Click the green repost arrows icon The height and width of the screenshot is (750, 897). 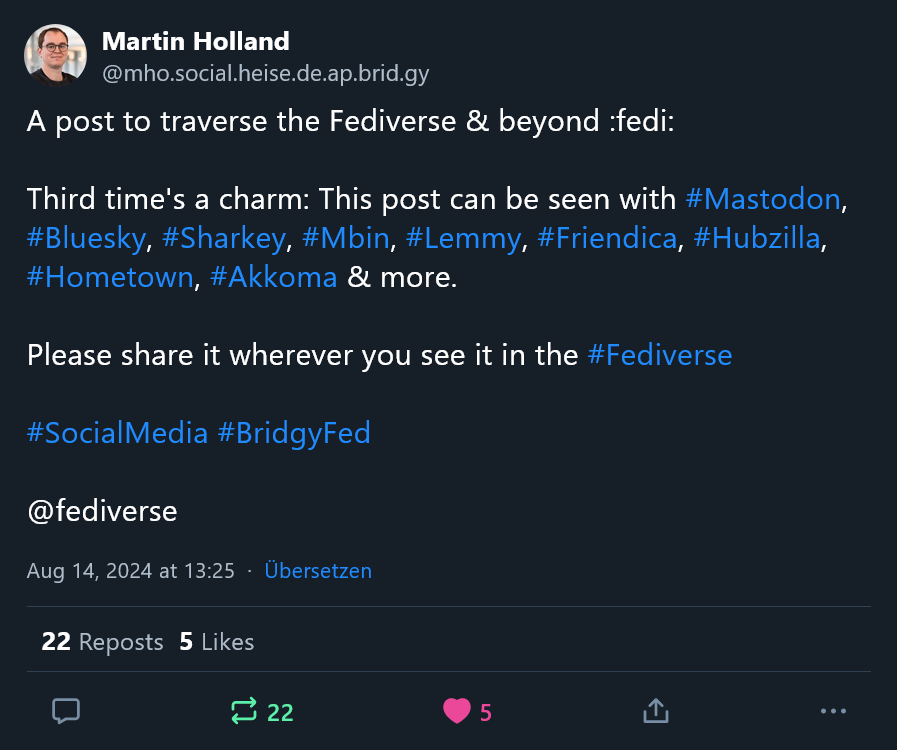[x=244, y=711]
